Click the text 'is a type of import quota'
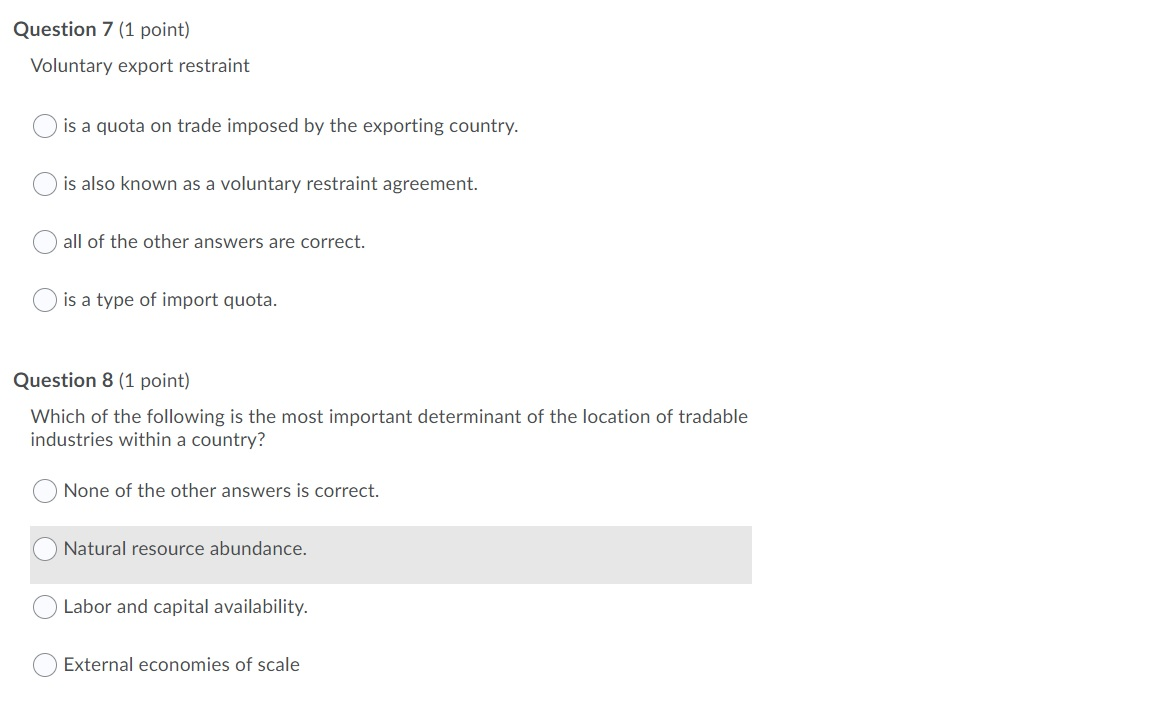Image resolution: width=1152 pixels, height=715 pixels. click(170, 300)
